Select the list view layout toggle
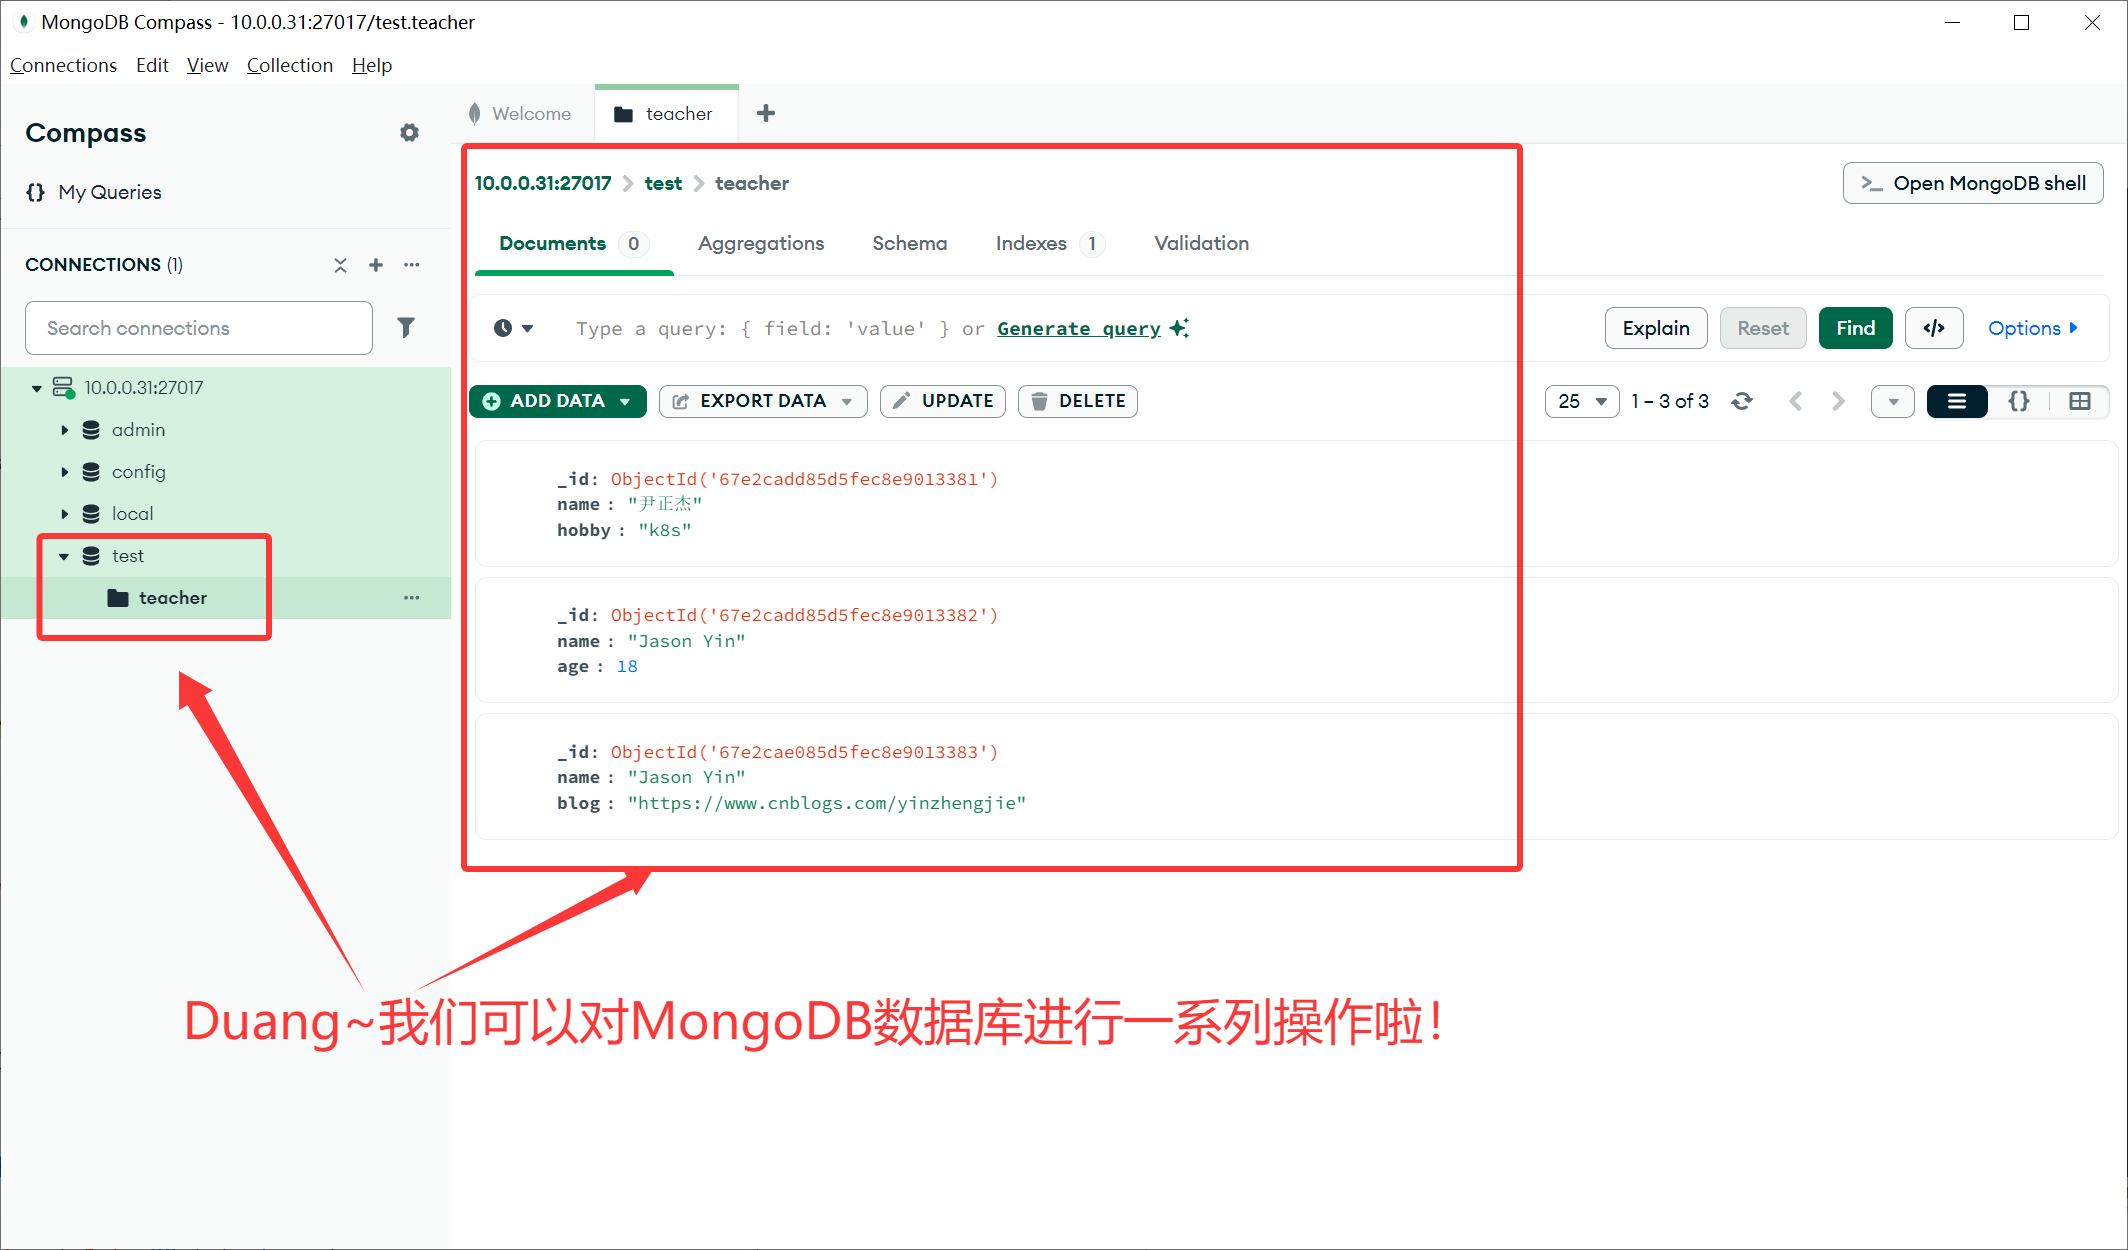The height and width of the screenshot is (1250, 2128). pos(1956,401)
